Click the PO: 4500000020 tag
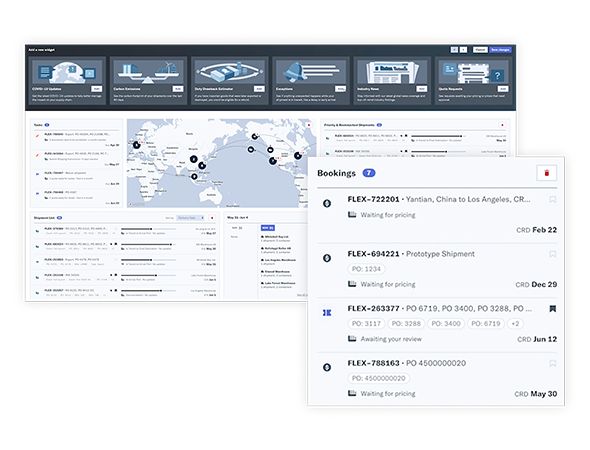Screen dimensions: 590x450 pyautogui.click(x=379, y=378)
